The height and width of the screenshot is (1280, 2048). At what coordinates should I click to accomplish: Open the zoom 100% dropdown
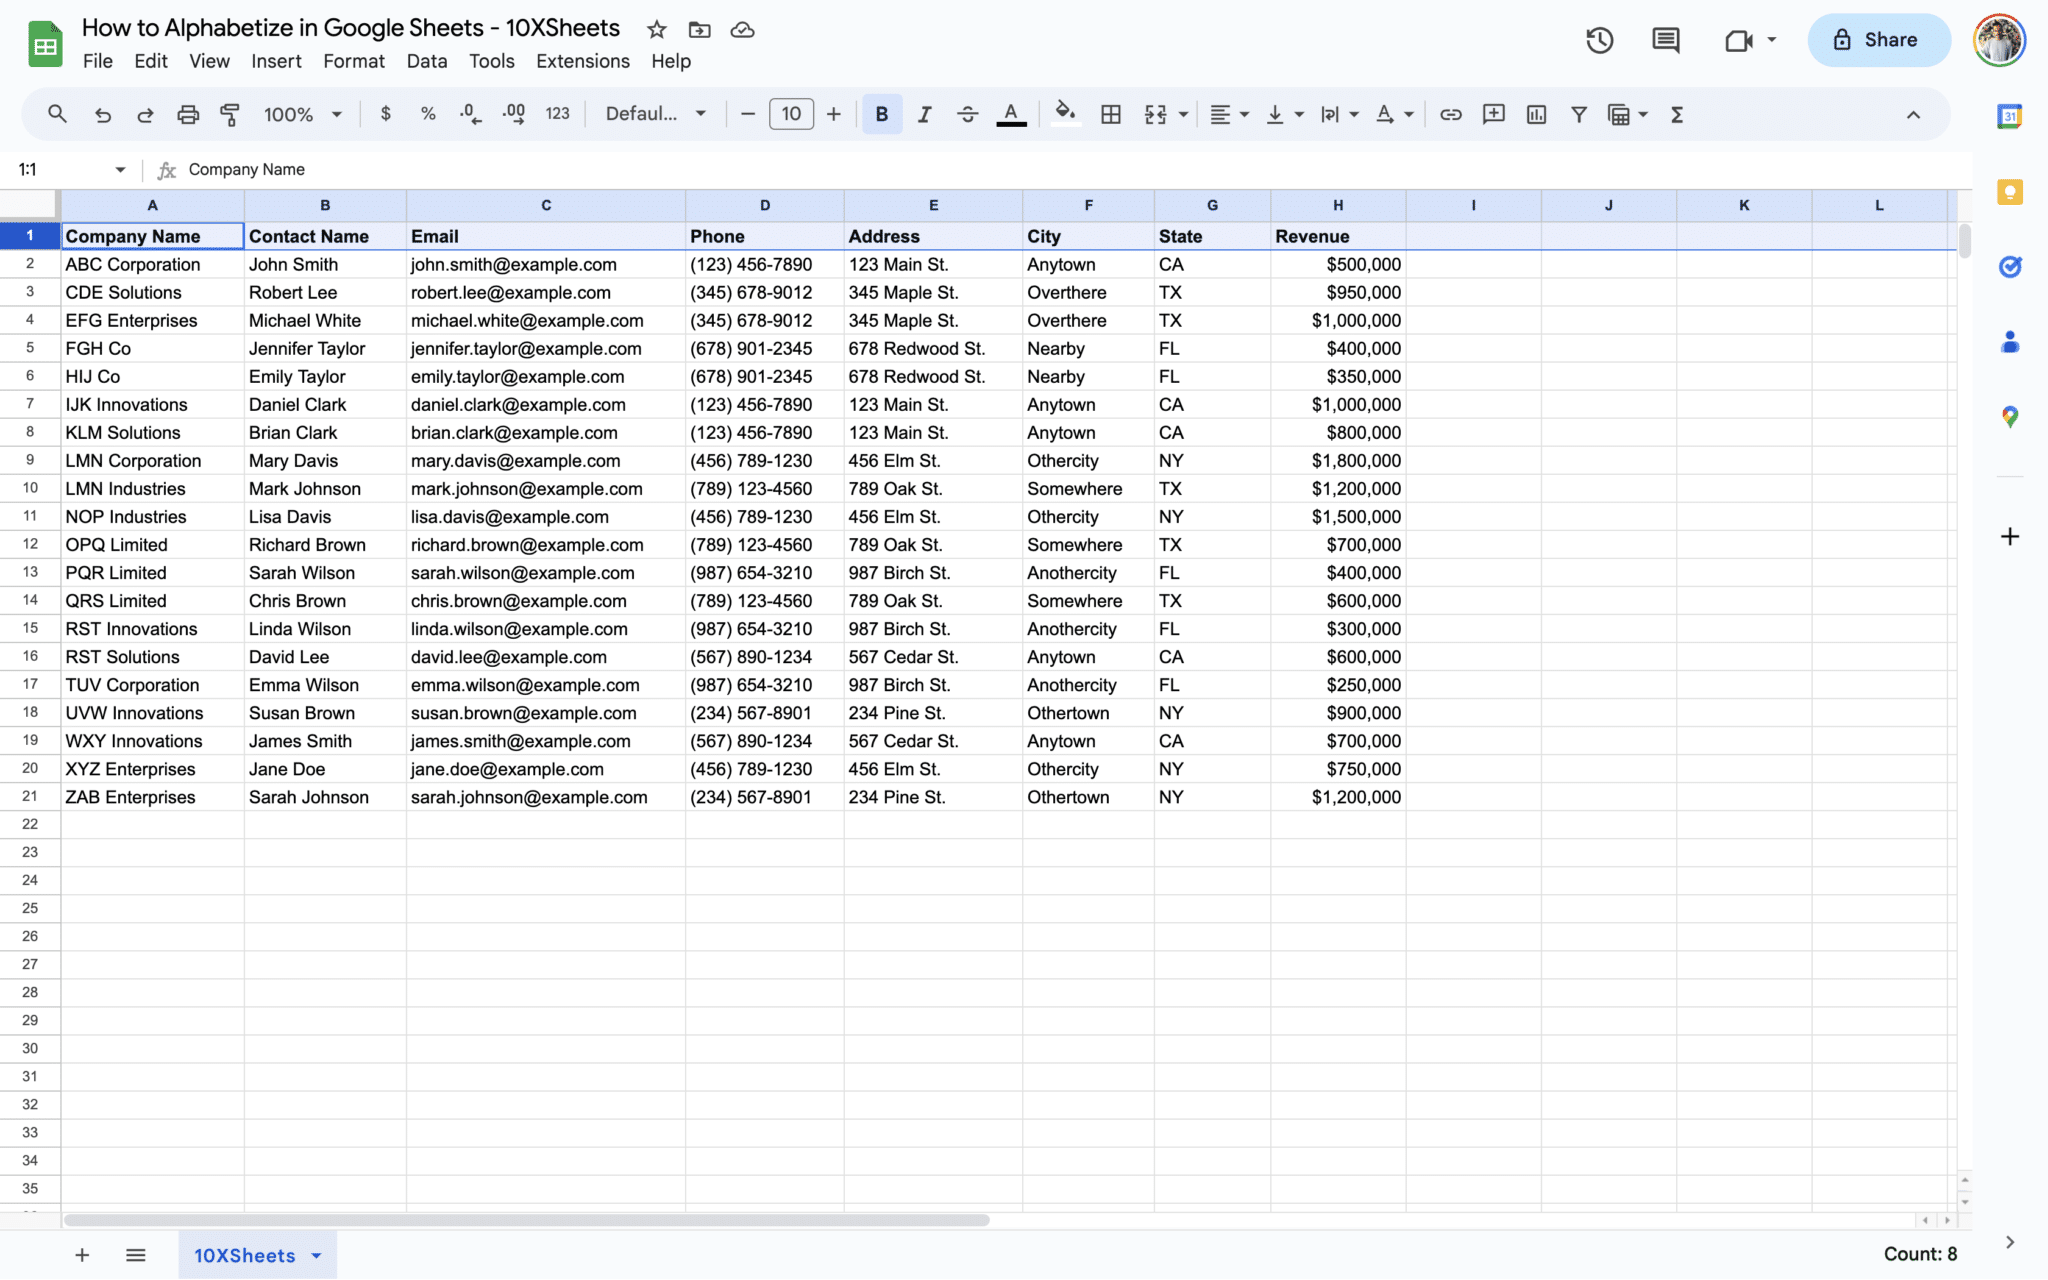pos(302,114)
